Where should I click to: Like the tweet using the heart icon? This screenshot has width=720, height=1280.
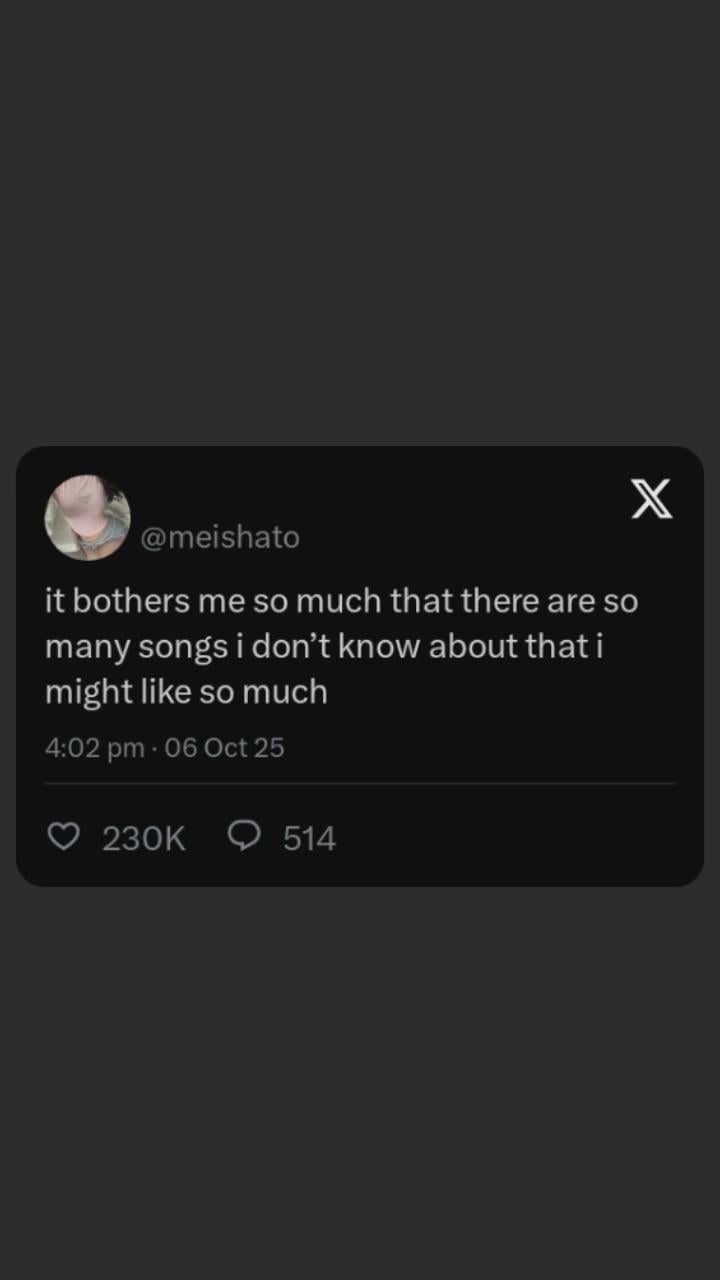pos(64,836)
